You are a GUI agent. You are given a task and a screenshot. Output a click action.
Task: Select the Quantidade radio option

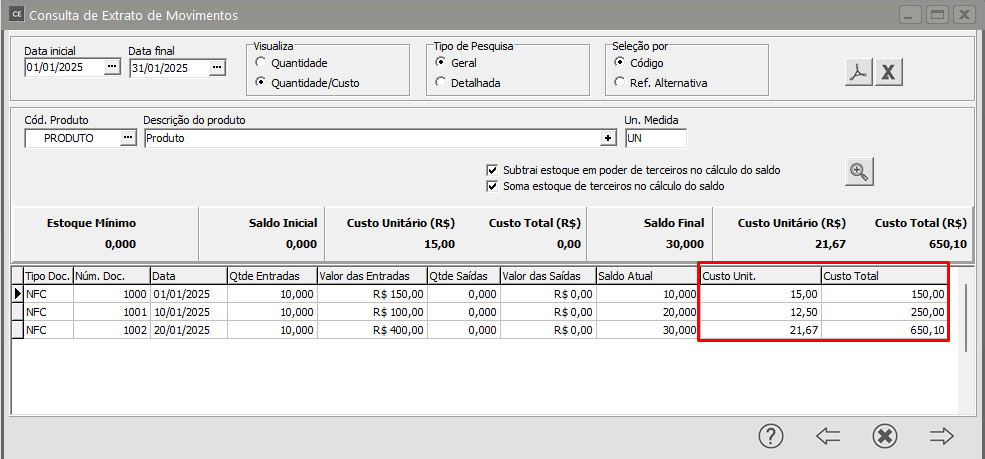[261, 63]
